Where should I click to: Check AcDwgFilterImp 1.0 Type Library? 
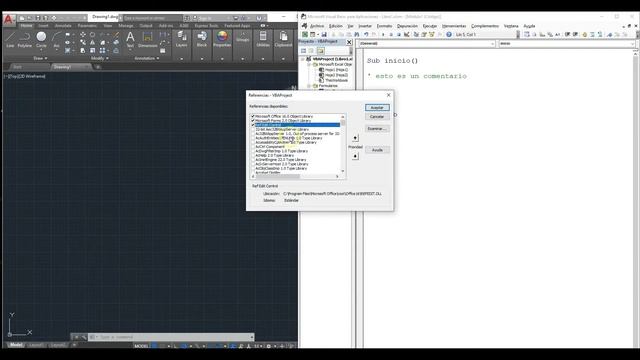(253, 151)
